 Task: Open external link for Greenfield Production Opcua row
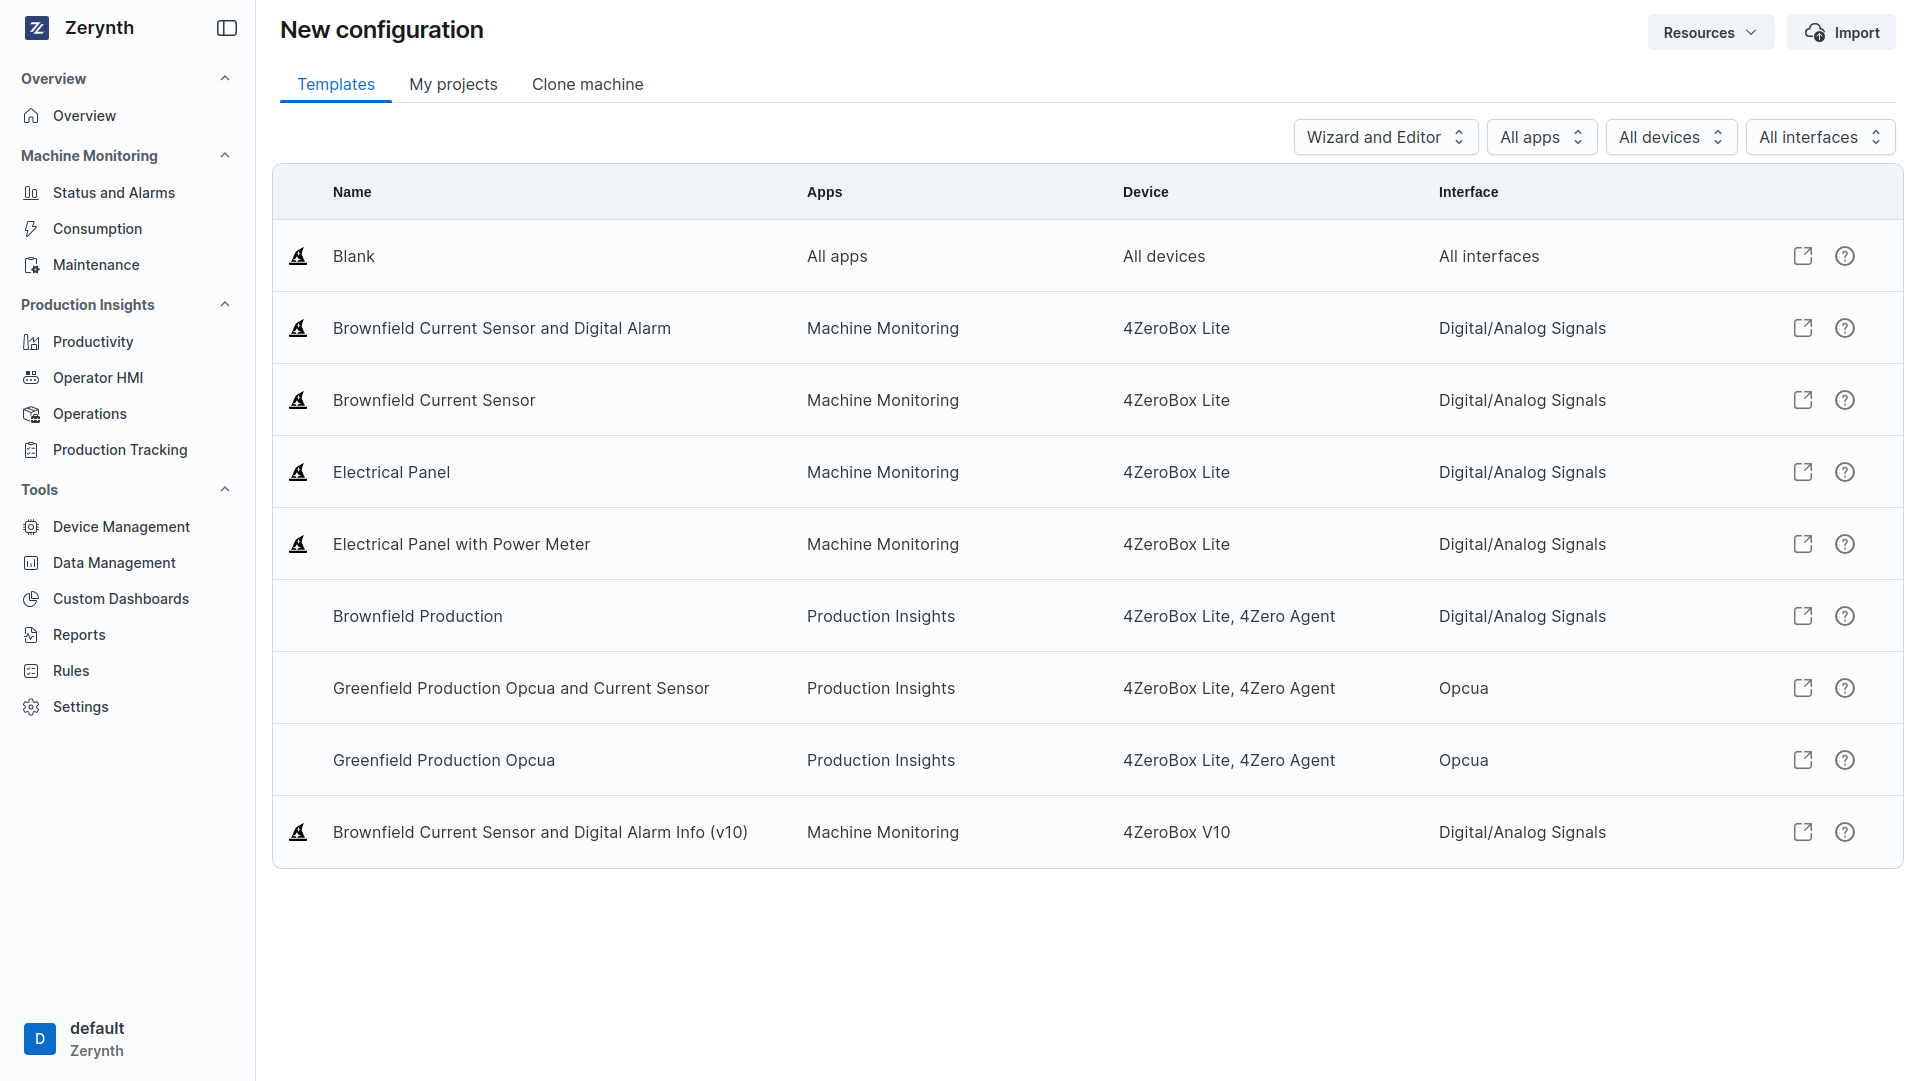coord(1803,760)
